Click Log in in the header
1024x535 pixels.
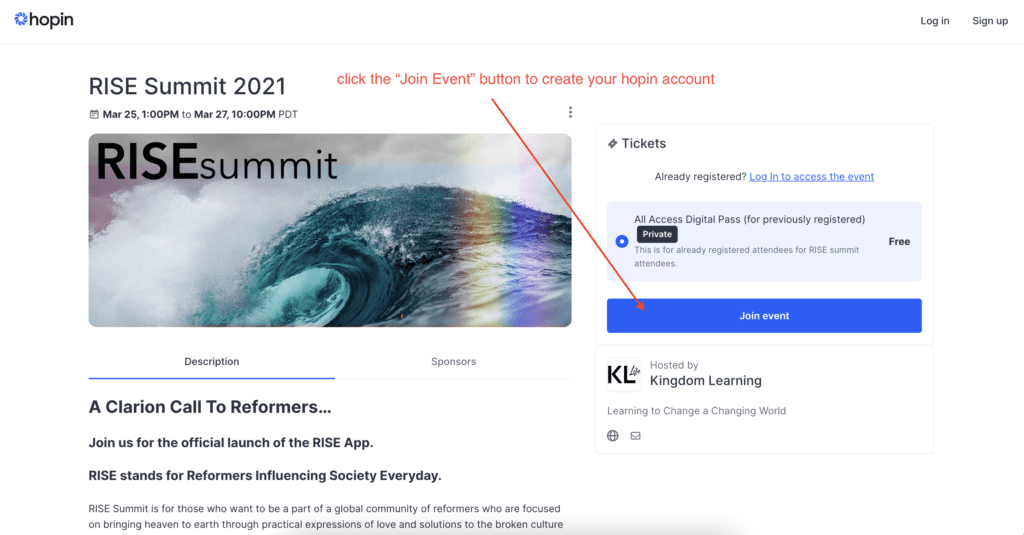[934, 21]
